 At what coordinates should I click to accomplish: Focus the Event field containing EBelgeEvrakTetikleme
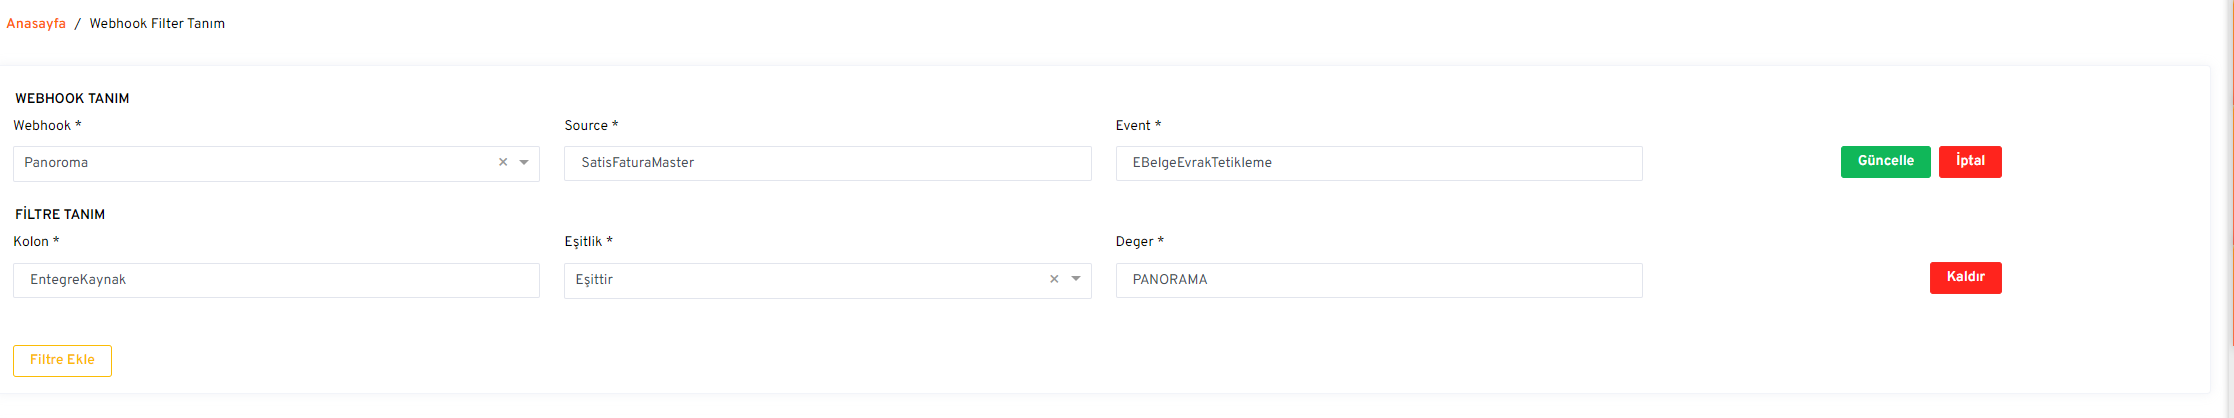click(x=1378, y=163)
